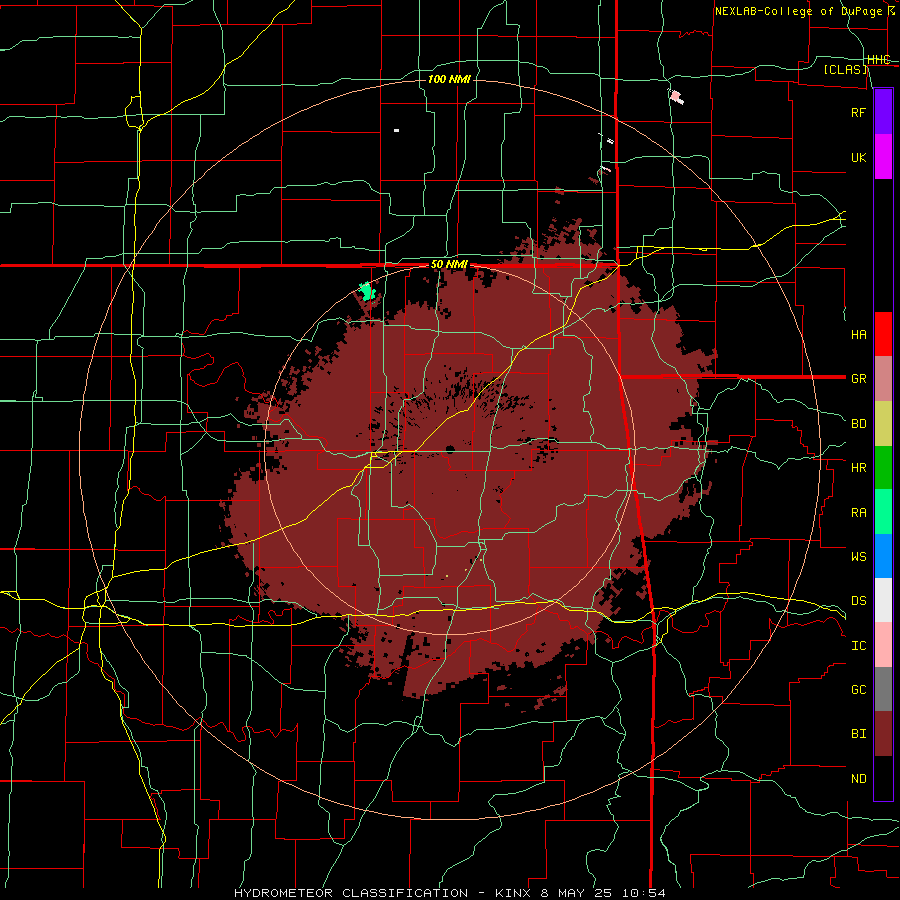The height and width of the screenshot is (900, 900).
Task: Select the BD yellow legend swatch
Action: pyautogui.click(x=883, y=423)
